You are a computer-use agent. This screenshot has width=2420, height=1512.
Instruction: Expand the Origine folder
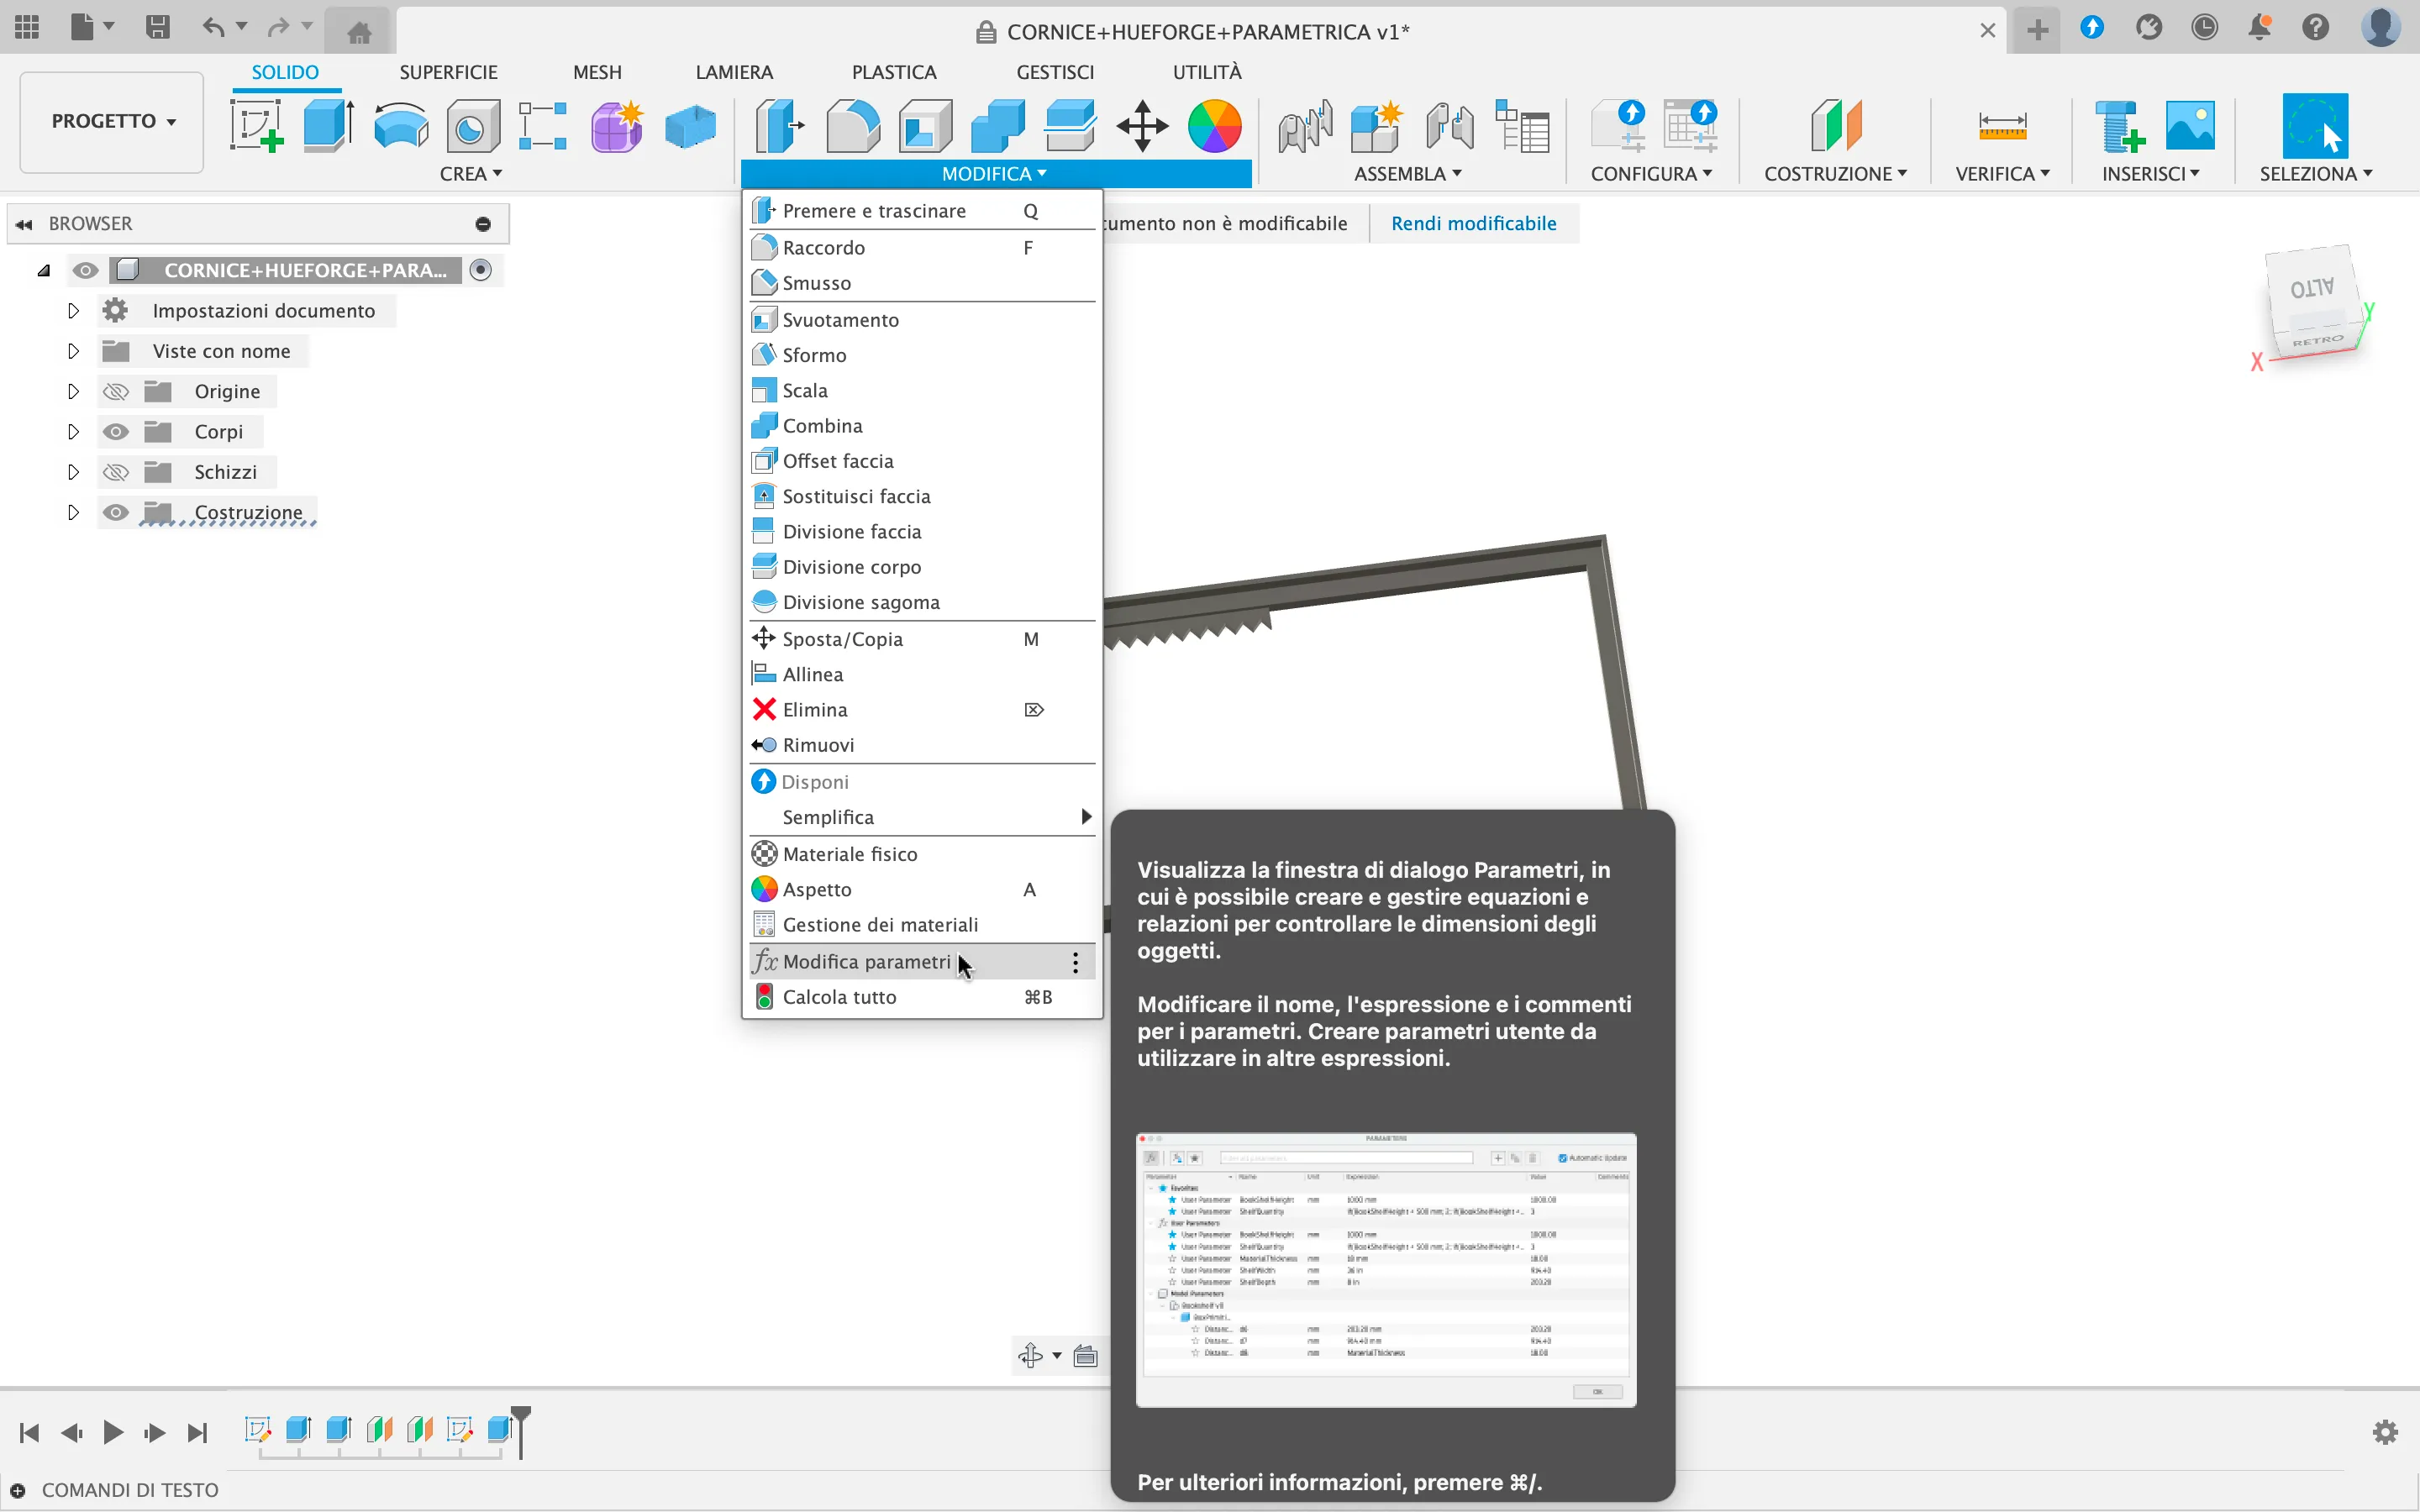[x=73, y=391]
